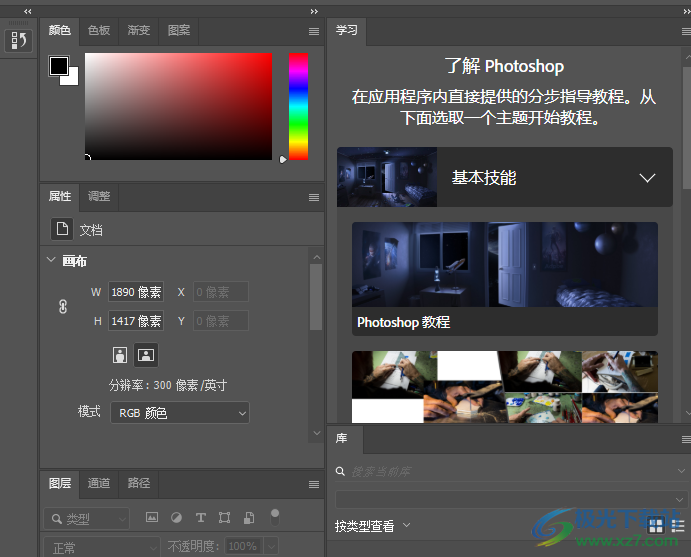Switch to the 颜色 tab
Viewport: 691px width, 557px height.
coord(60,30)
